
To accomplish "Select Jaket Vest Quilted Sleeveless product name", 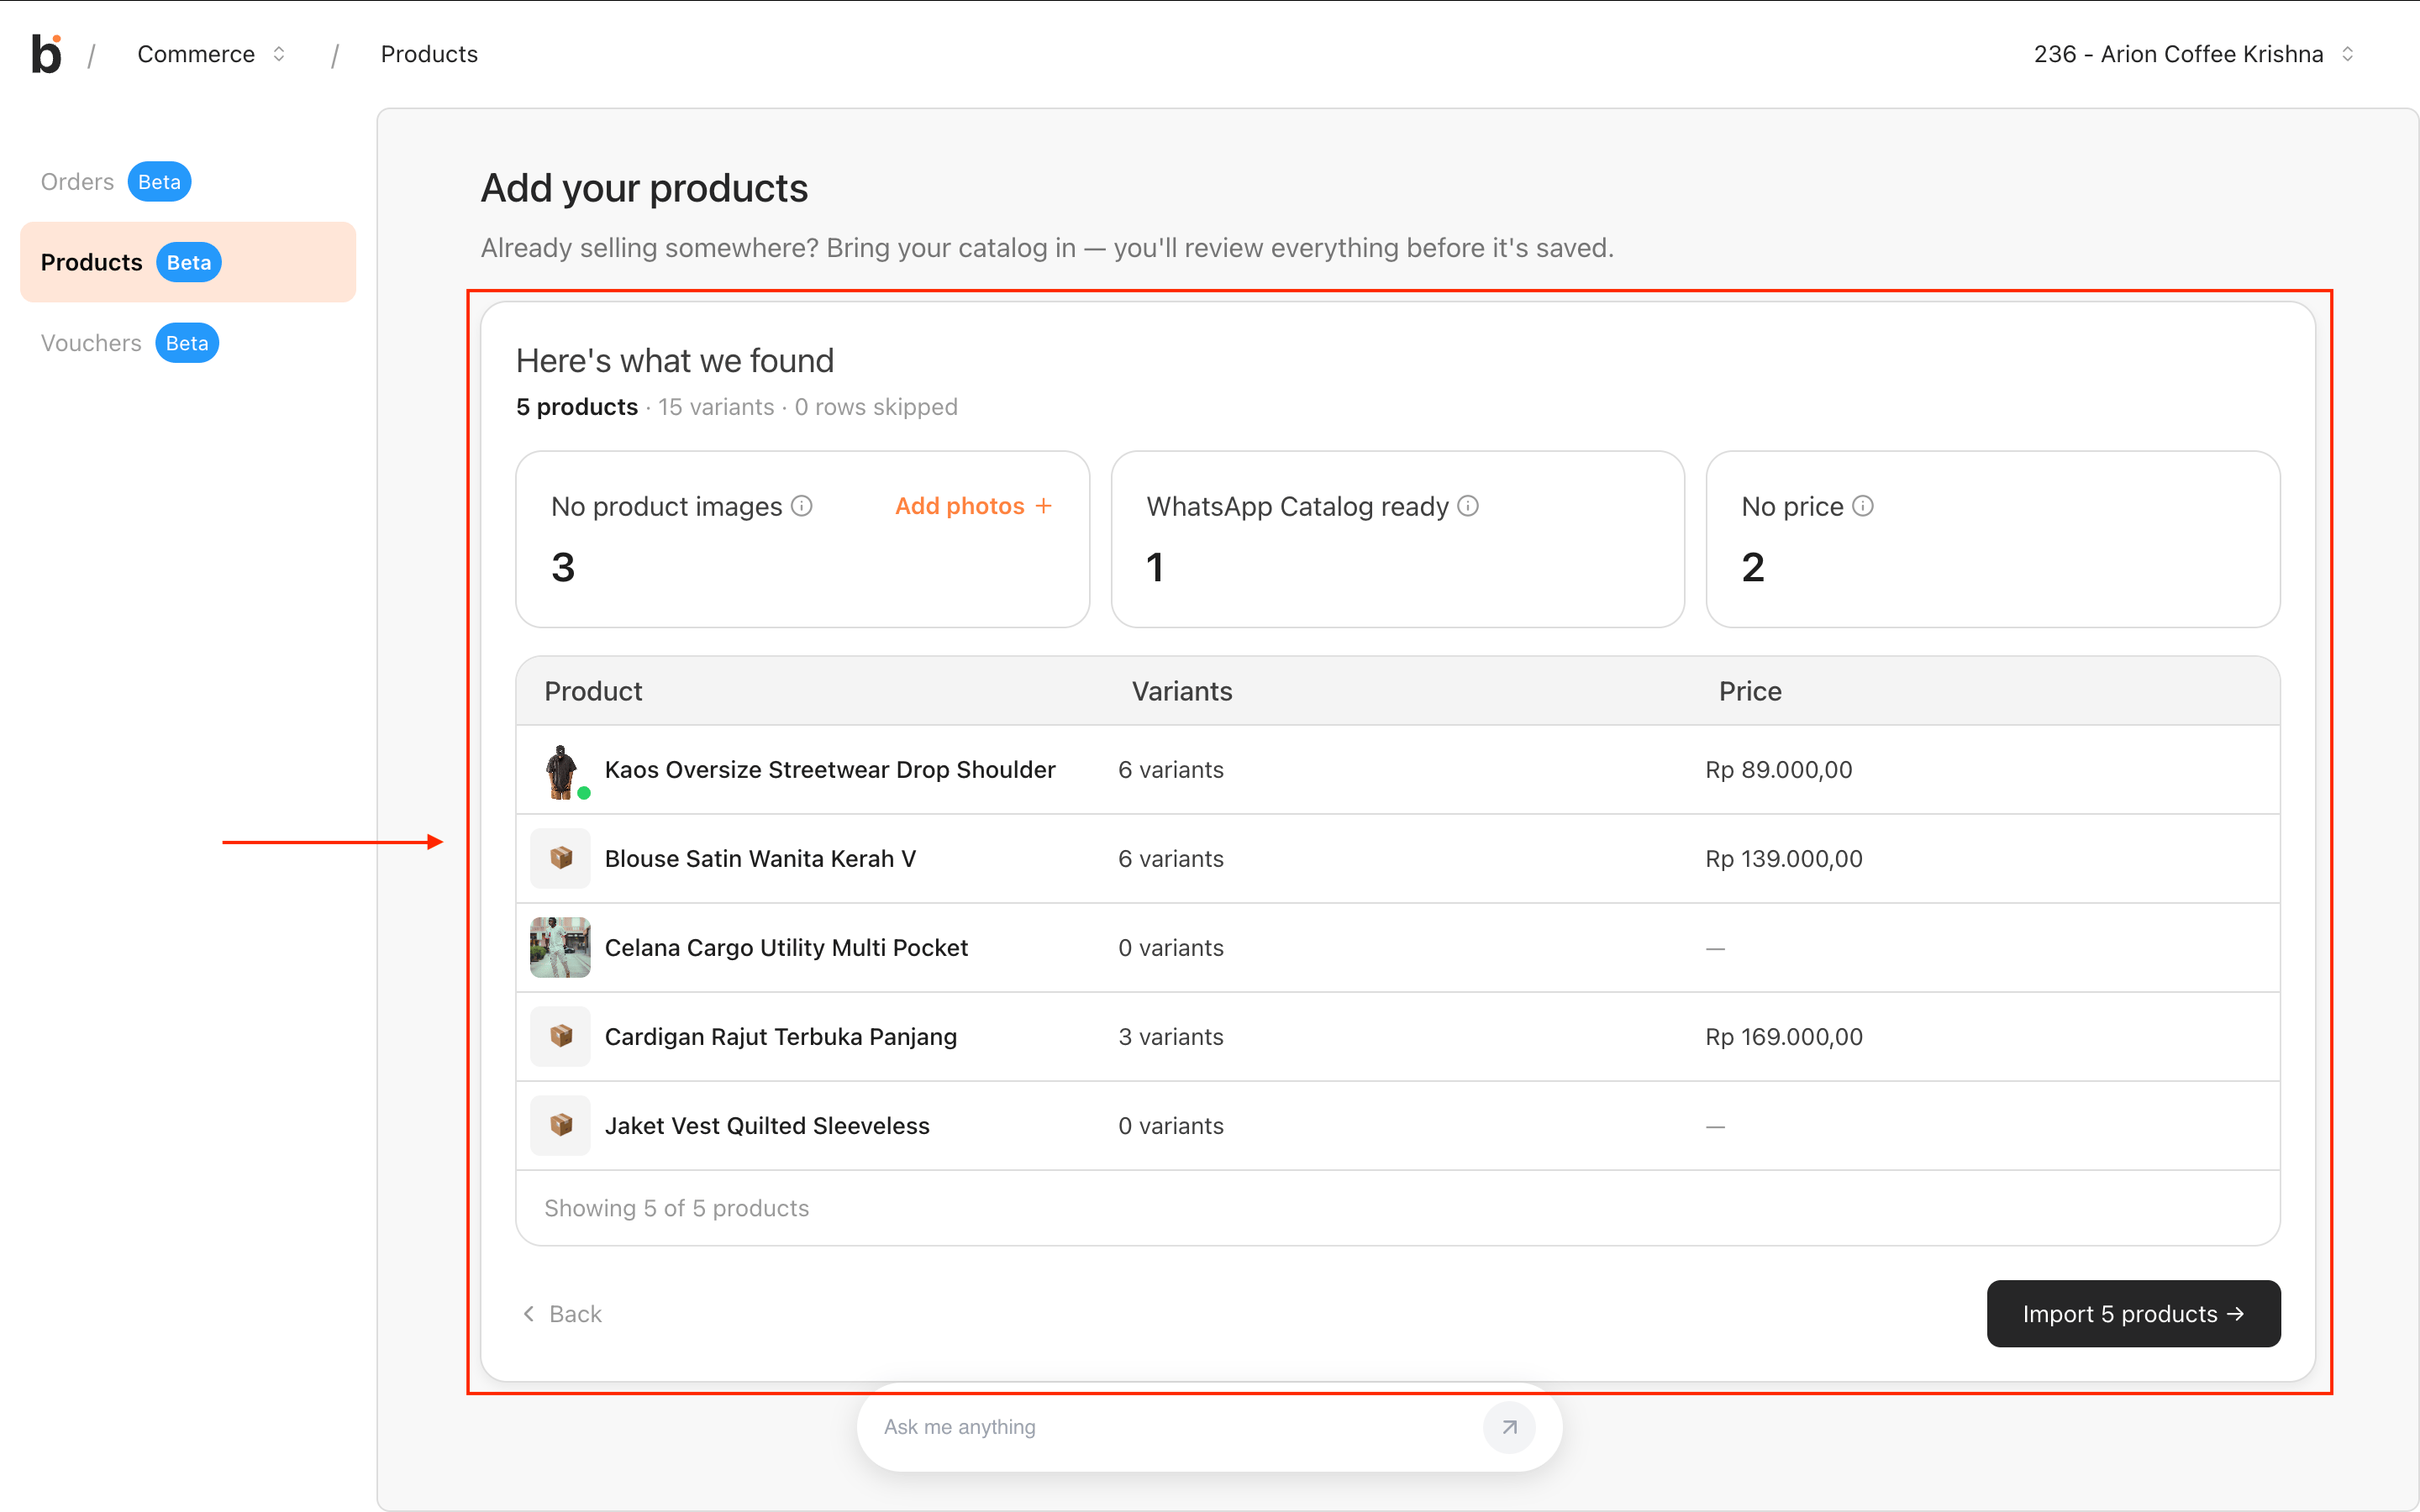I will coord(767,1126).
